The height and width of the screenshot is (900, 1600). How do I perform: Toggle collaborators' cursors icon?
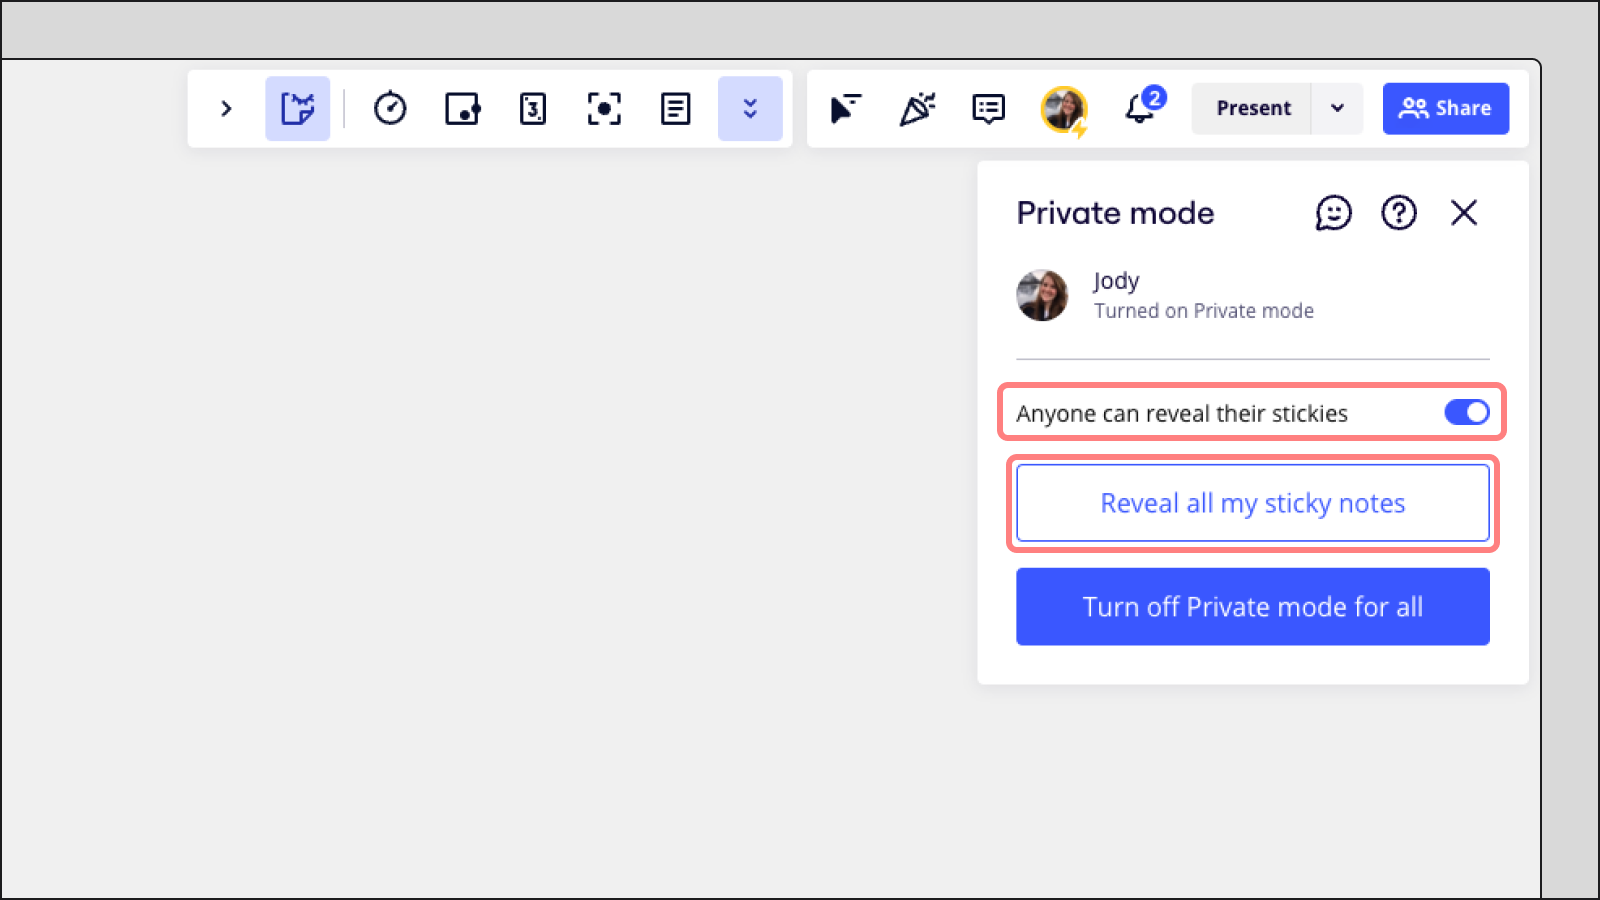(845, 108)
